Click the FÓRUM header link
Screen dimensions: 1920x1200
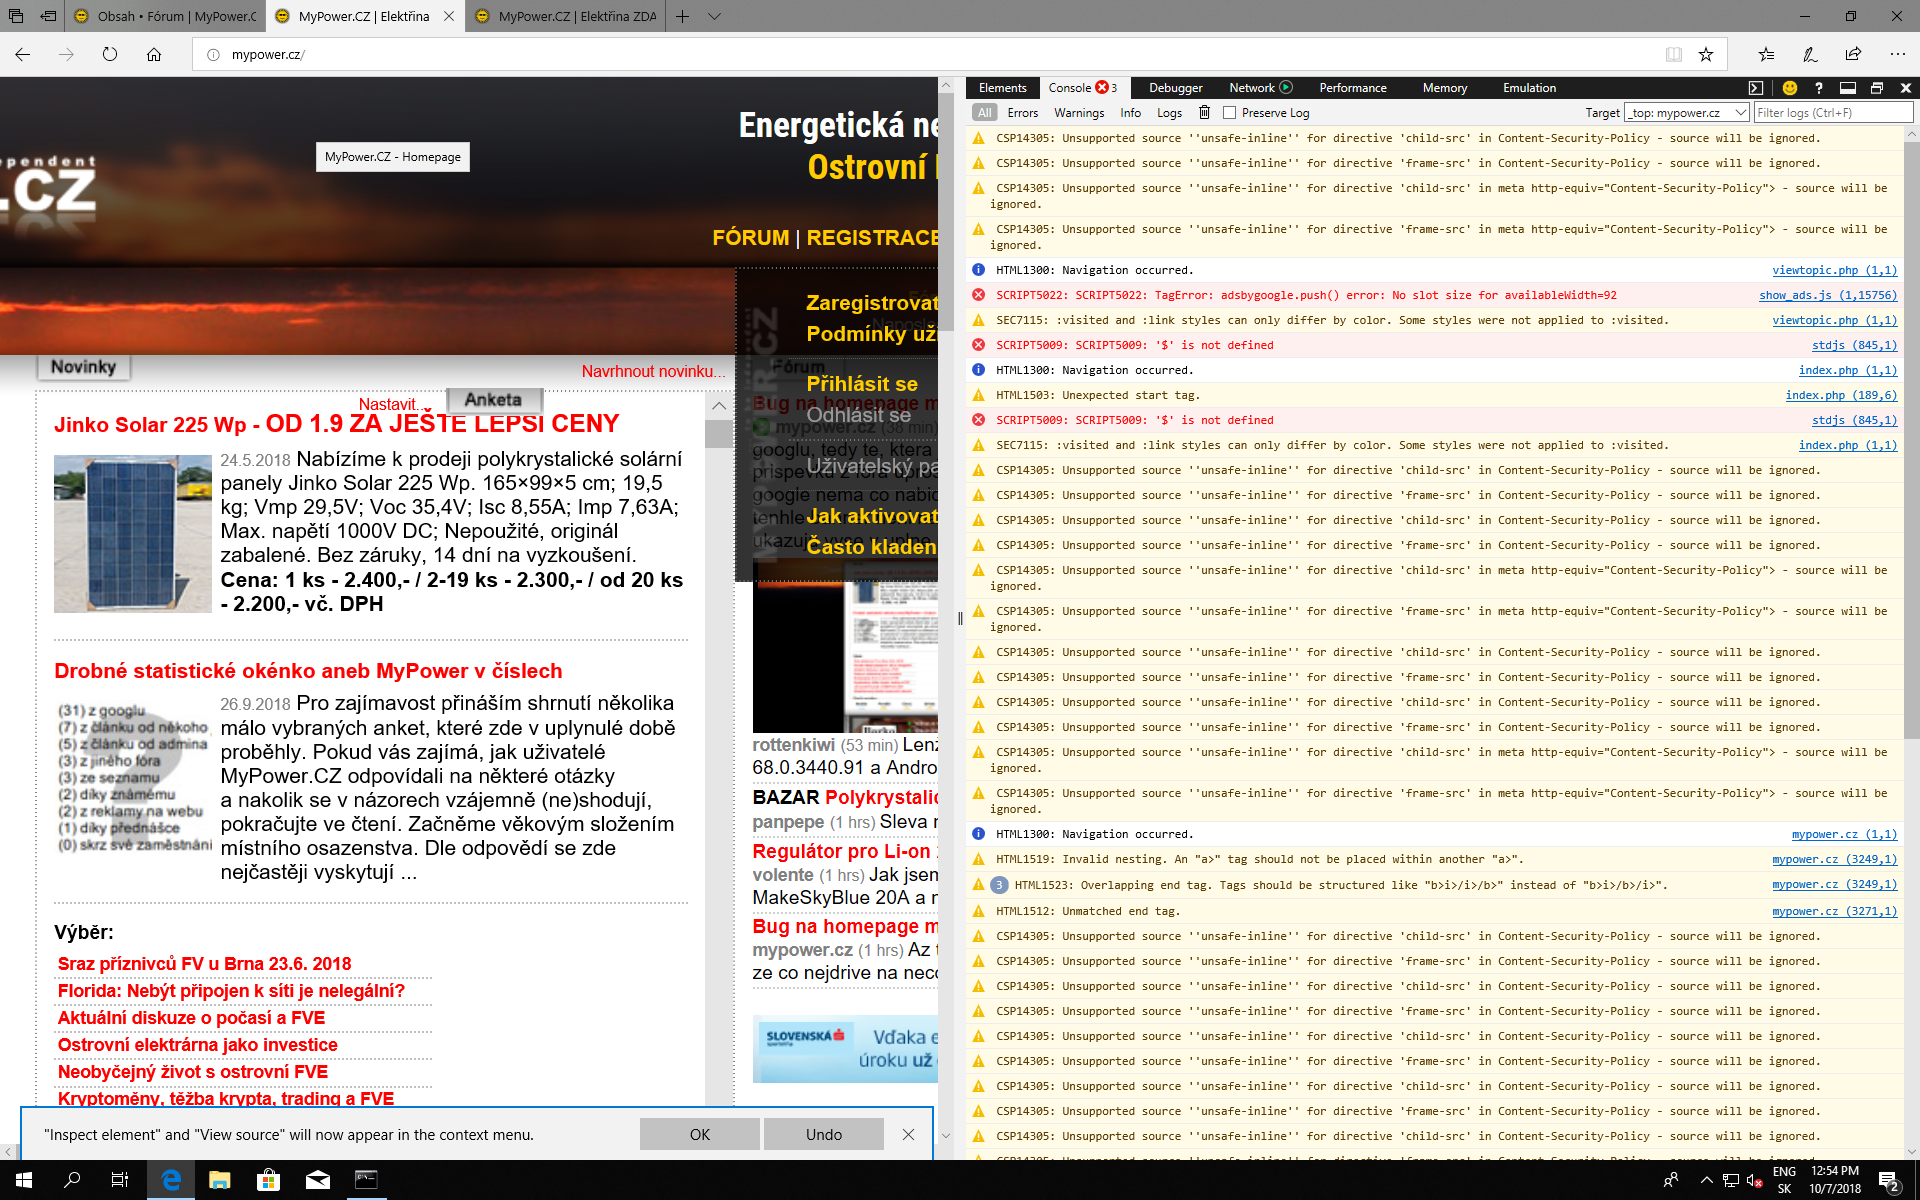751,237
